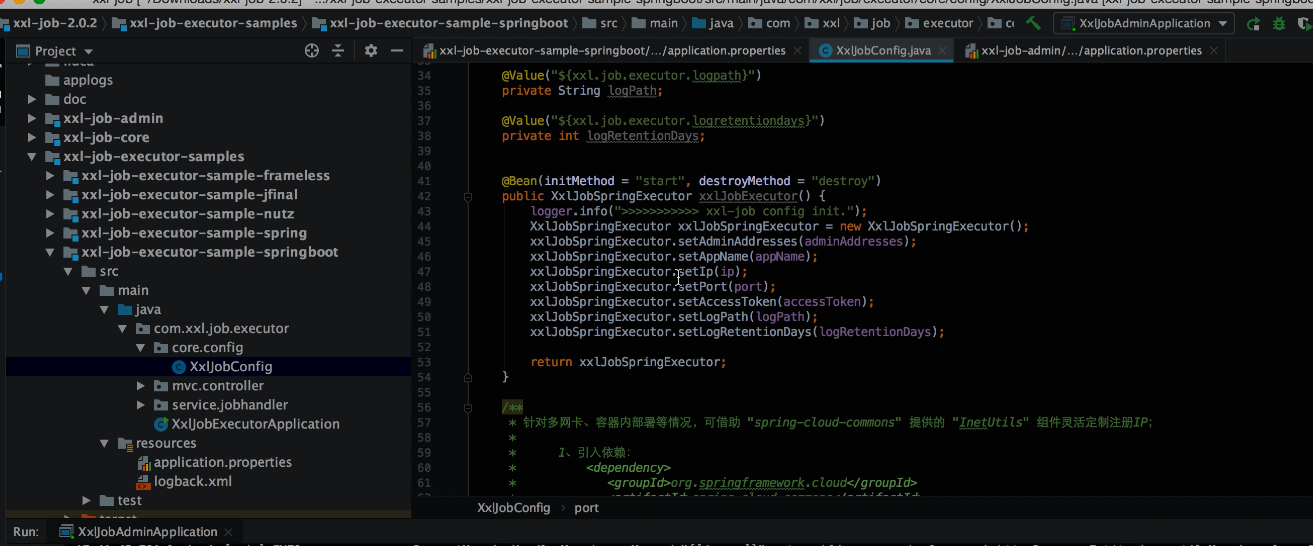1313x546 pixels.
Task: Click the core.config package folder icon
Action: pos(161,348)
